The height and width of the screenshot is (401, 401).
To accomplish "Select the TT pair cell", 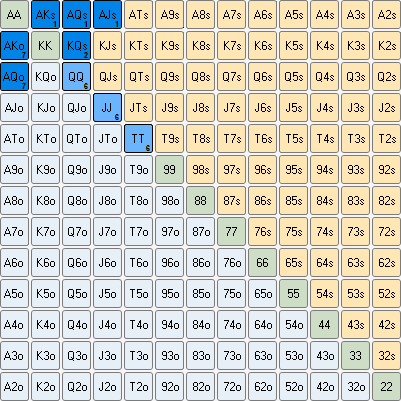I will pyautogui.click(x=139, y=139).
